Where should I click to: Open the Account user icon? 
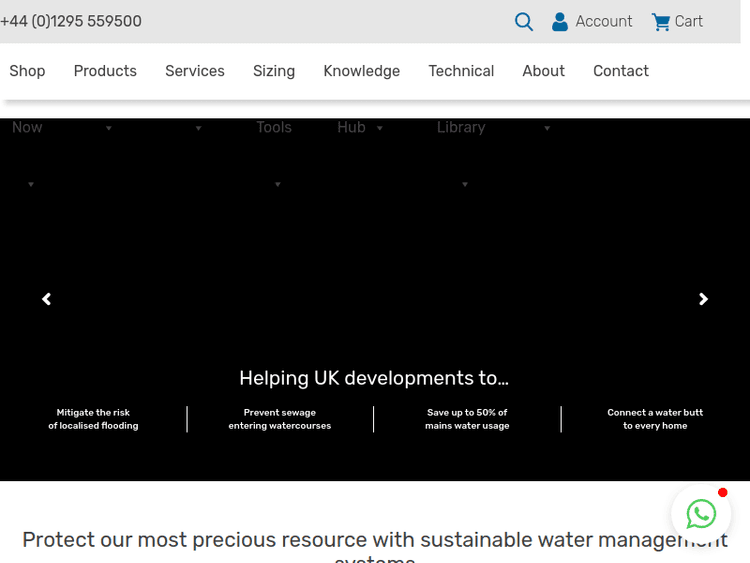tap(560, 22)
